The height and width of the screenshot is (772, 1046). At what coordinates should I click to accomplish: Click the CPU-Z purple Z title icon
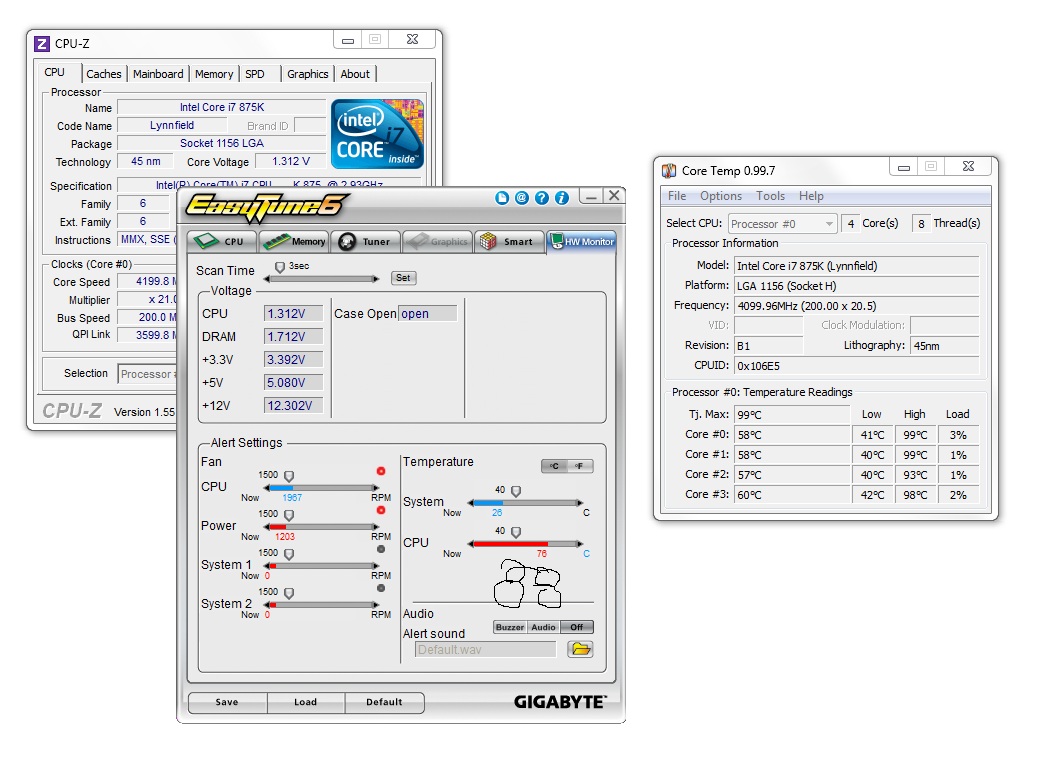click(x=41, y=44)
